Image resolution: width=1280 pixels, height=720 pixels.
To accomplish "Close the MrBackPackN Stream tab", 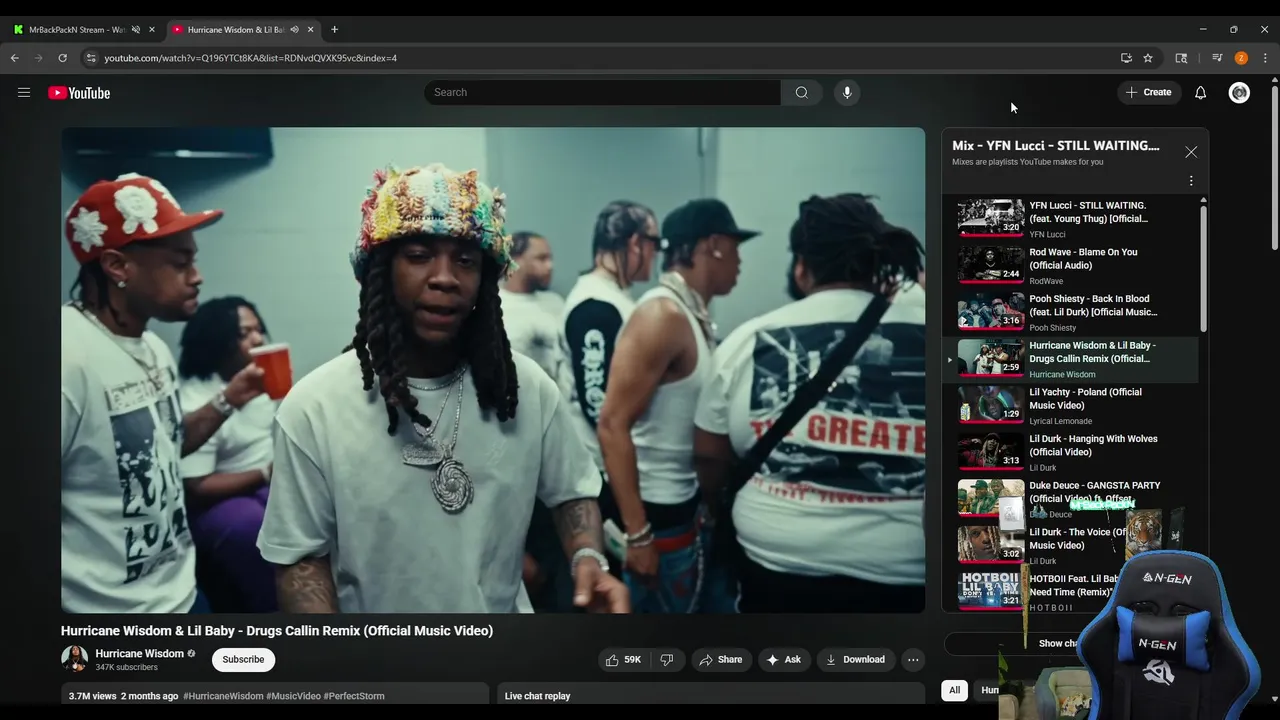I will (152, 30).
